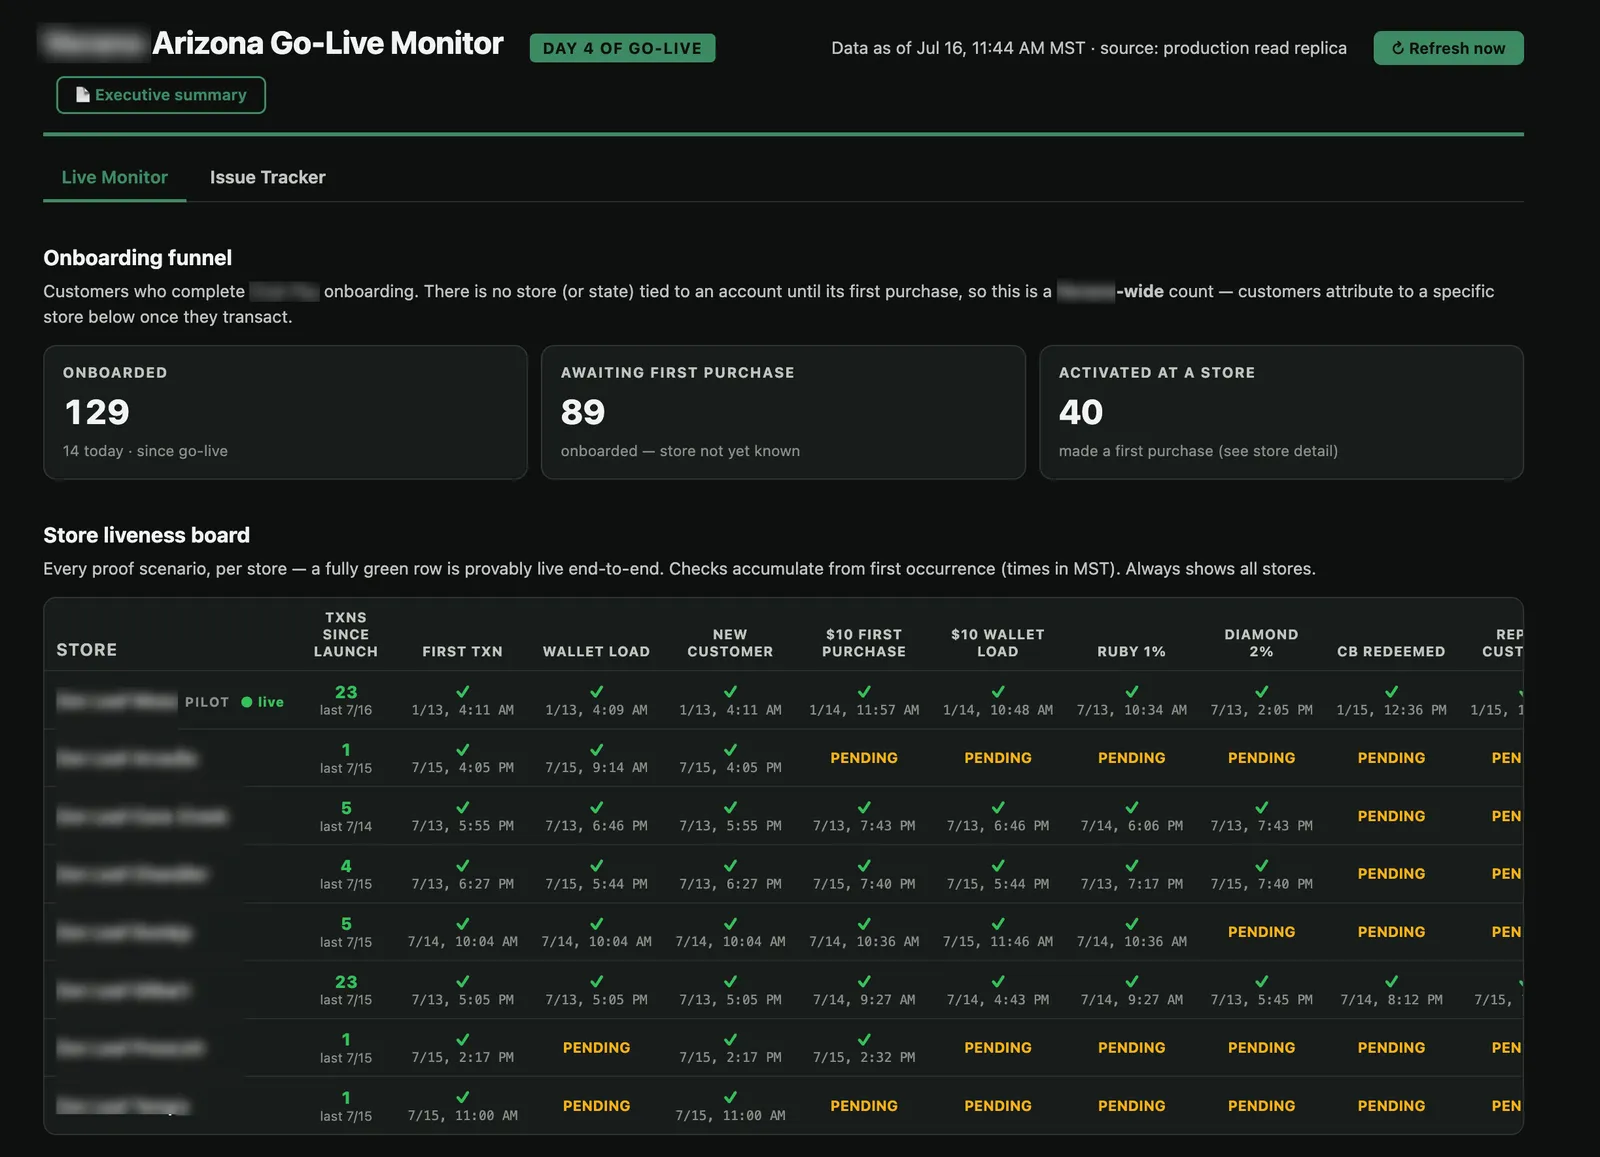The width and height of the screenshot is (1600, 1157).
Task: Click the TXNS SINCE LAUNCH column header
Action: (x=346, y=634)
